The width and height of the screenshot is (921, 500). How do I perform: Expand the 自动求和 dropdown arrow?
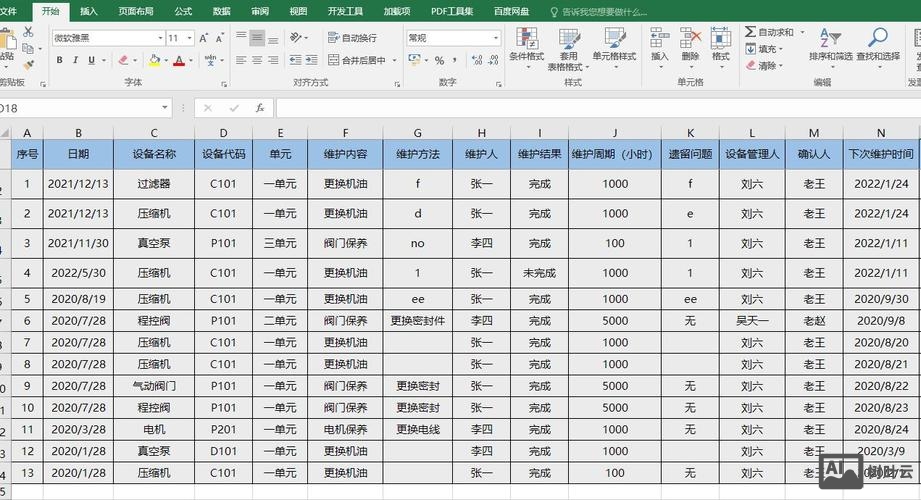(x=802, y=32)
